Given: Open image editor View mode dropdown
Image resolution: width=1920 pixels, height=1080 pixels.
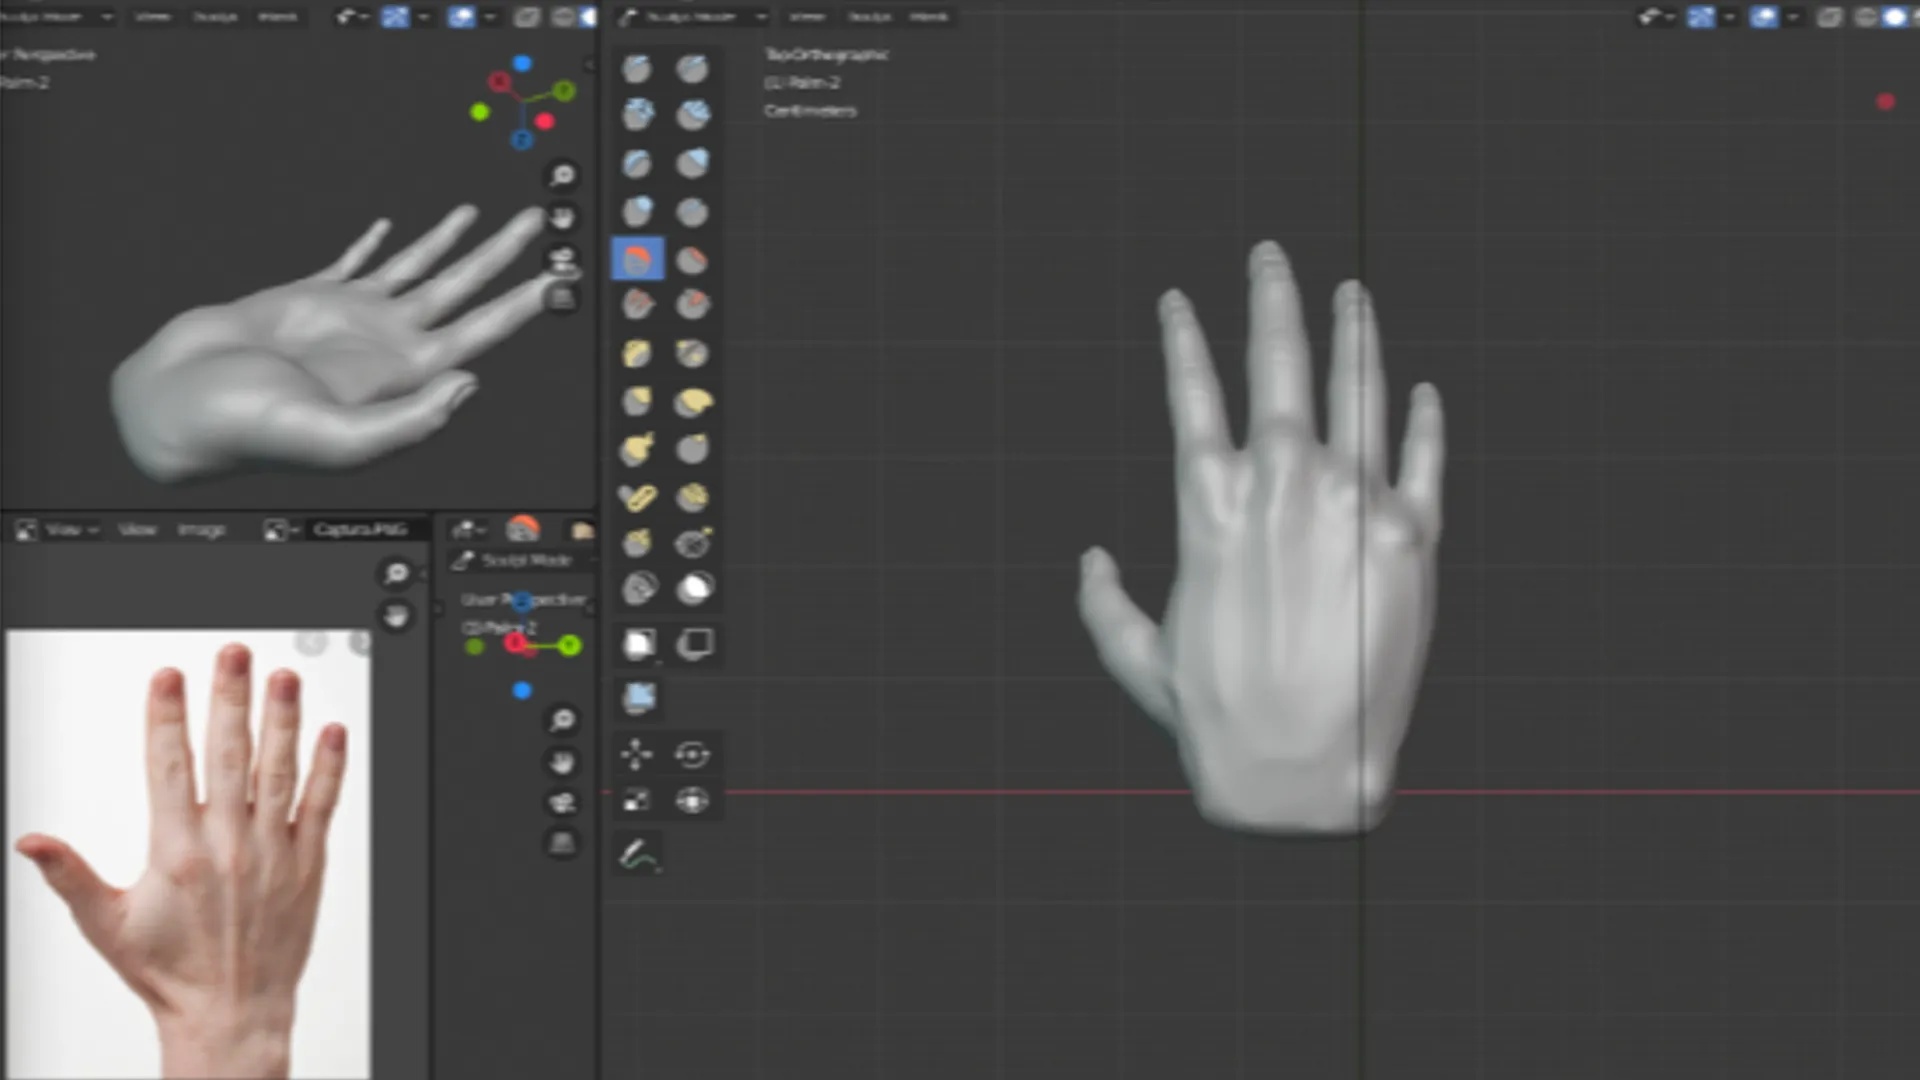Looking at the screenshot, I should (x=58, y=529).
